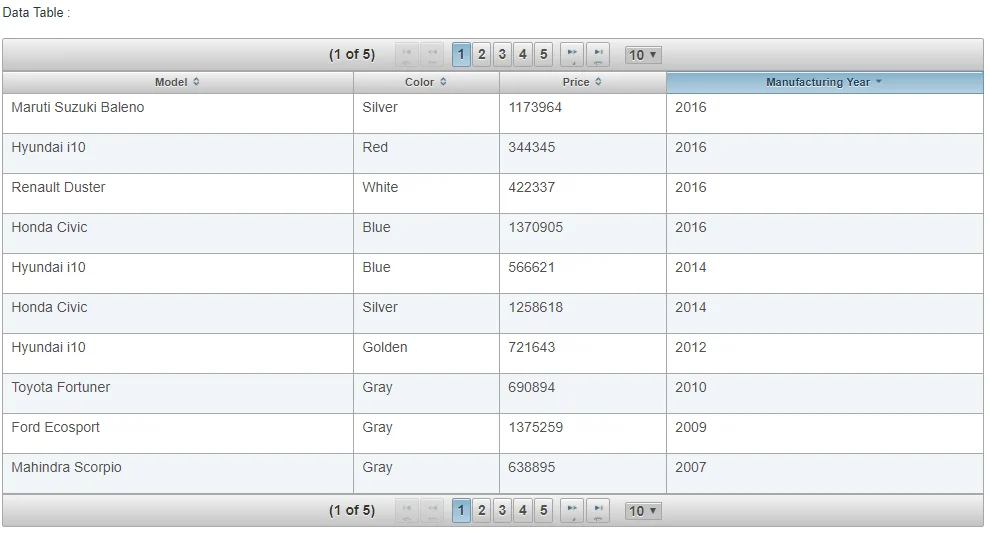Select page 2 in top paginator
The width and height of the screenshot is (990, 533).
(482, 55)
